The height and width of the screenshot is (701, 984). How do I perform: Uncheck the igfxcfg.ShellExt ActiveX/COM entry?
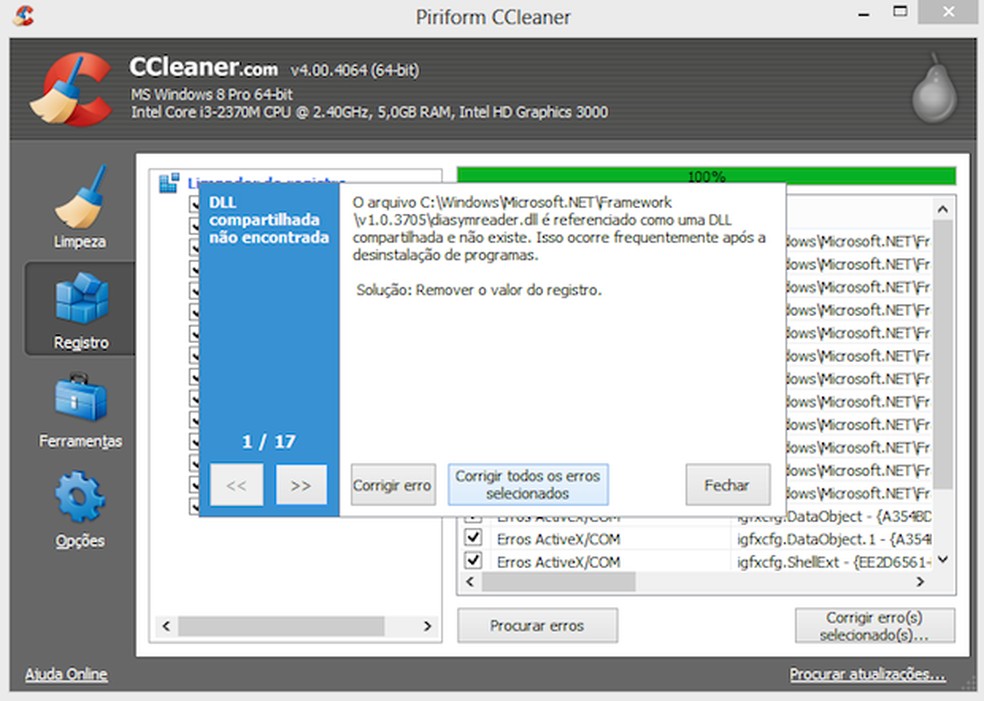(473, 562)
